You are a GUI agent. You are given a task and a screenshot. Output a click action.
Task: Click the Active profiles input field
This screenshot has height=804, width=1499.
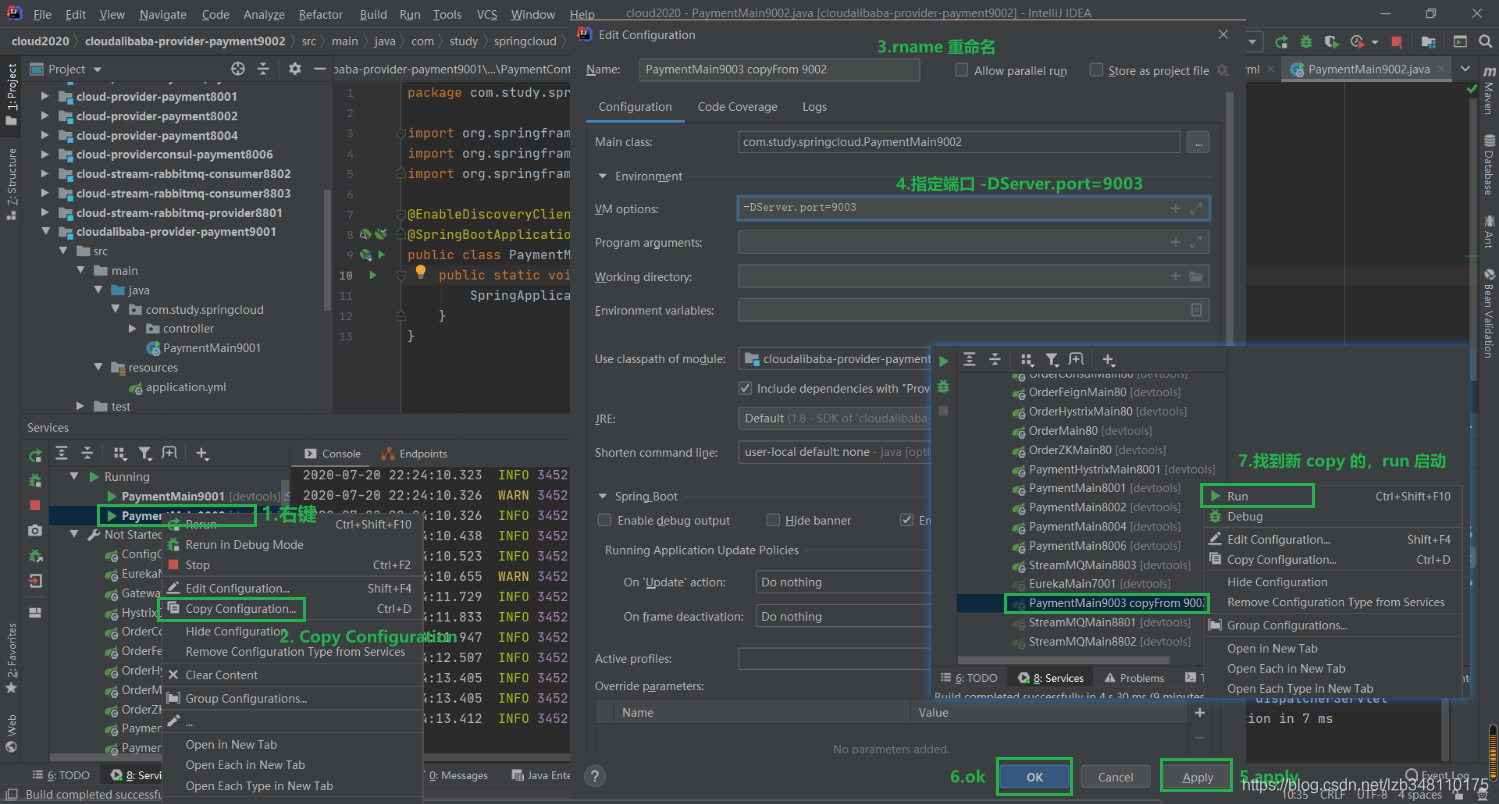click(834, 659)
